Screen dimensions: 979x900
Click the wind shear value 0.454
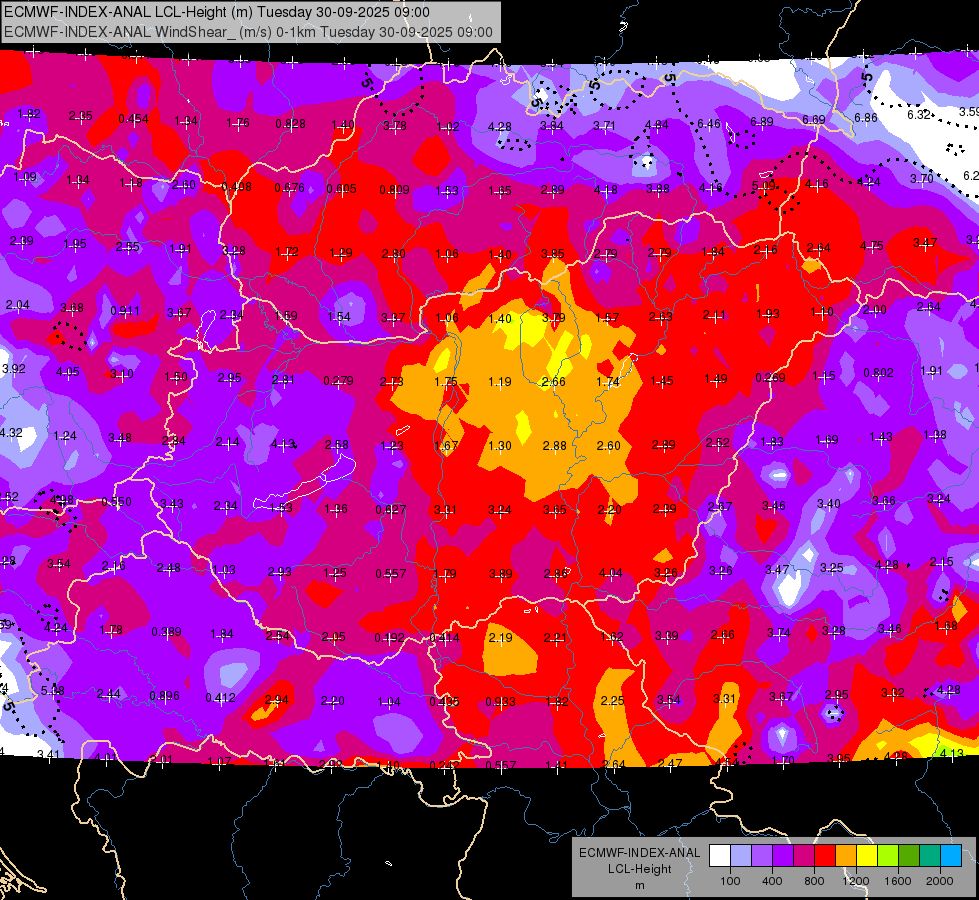tap(134, 119)
